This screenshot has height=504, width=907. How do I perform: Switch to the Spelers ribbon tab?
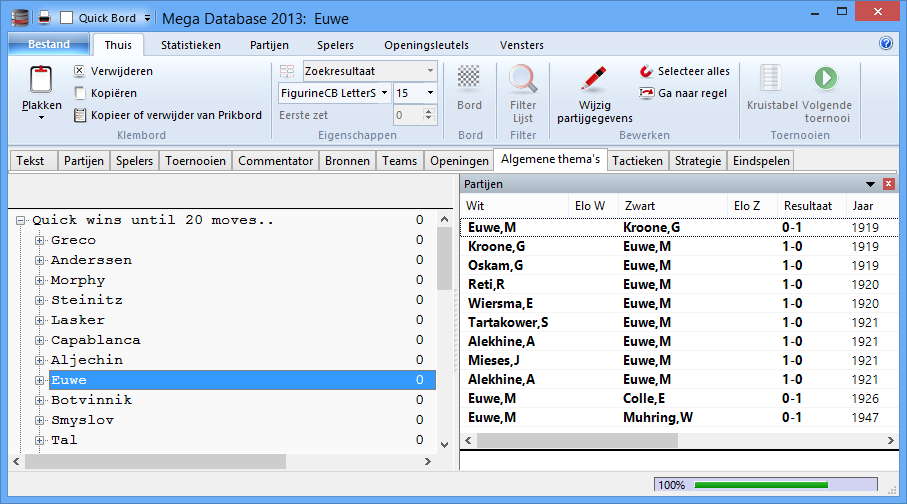335,45
